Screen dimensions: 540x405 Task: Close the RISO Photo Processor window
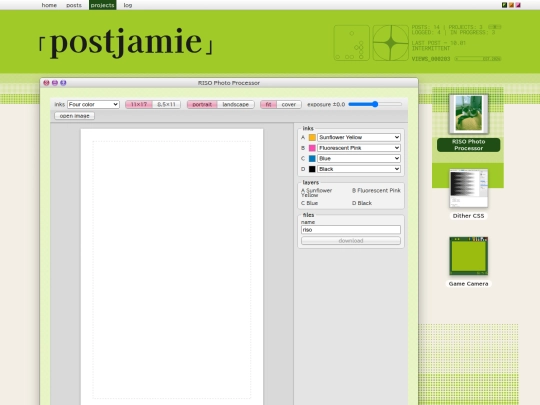pyautogui.click(x=46, y=83)
